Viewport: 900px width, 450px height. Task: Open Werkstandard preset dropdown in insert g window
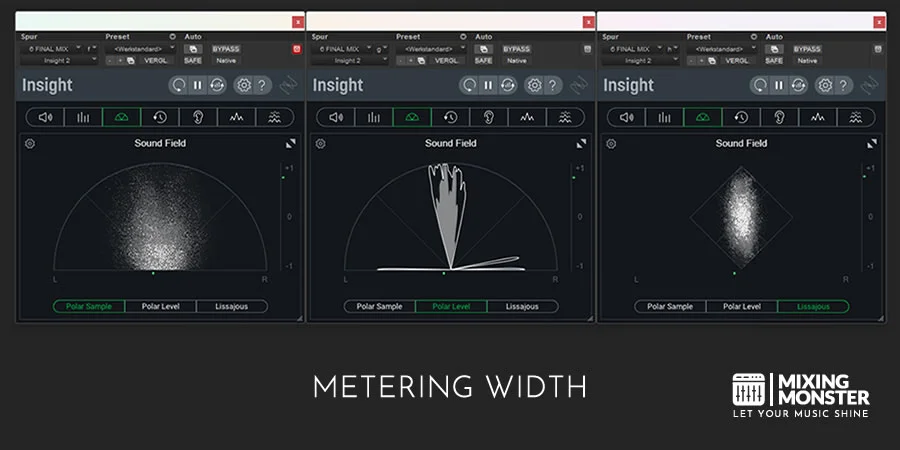[x=431, y=49]
